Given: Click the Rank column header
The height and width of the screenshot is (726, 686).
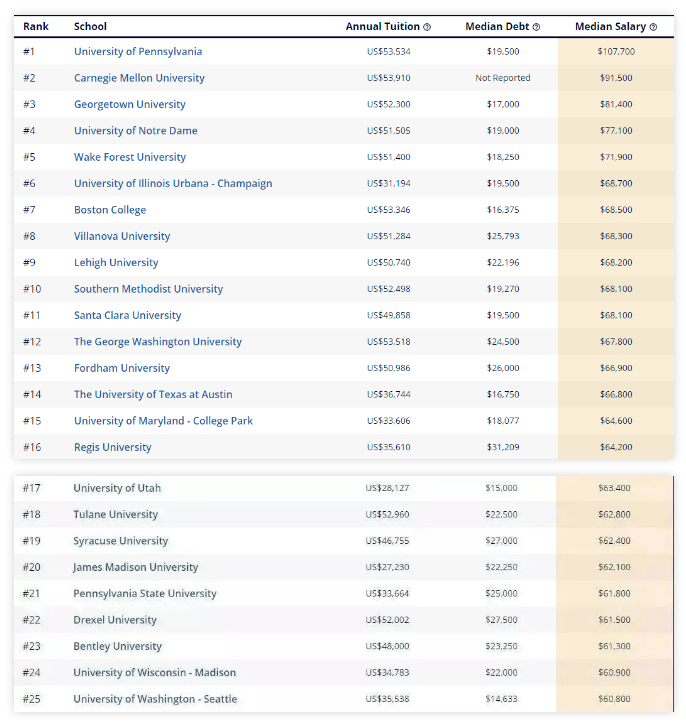Looking at the screenshot, I should [36, 26].
